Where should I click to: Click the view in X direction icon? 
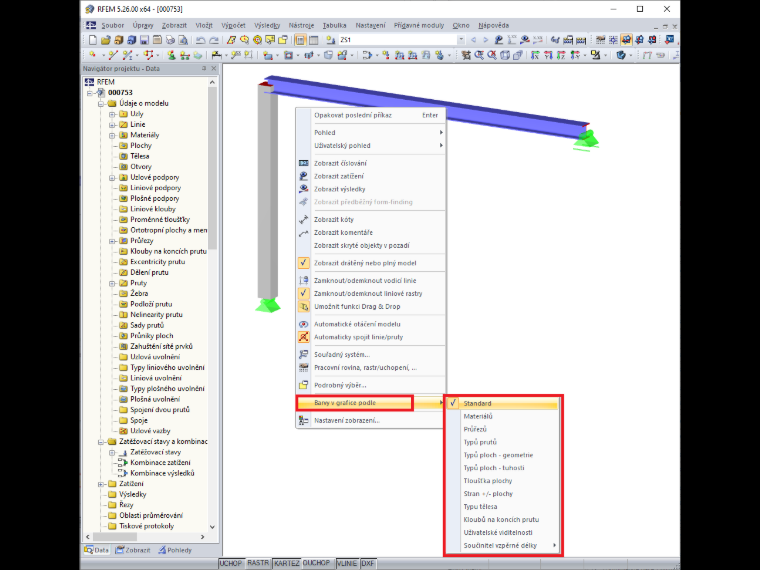[x=535, y=55]
